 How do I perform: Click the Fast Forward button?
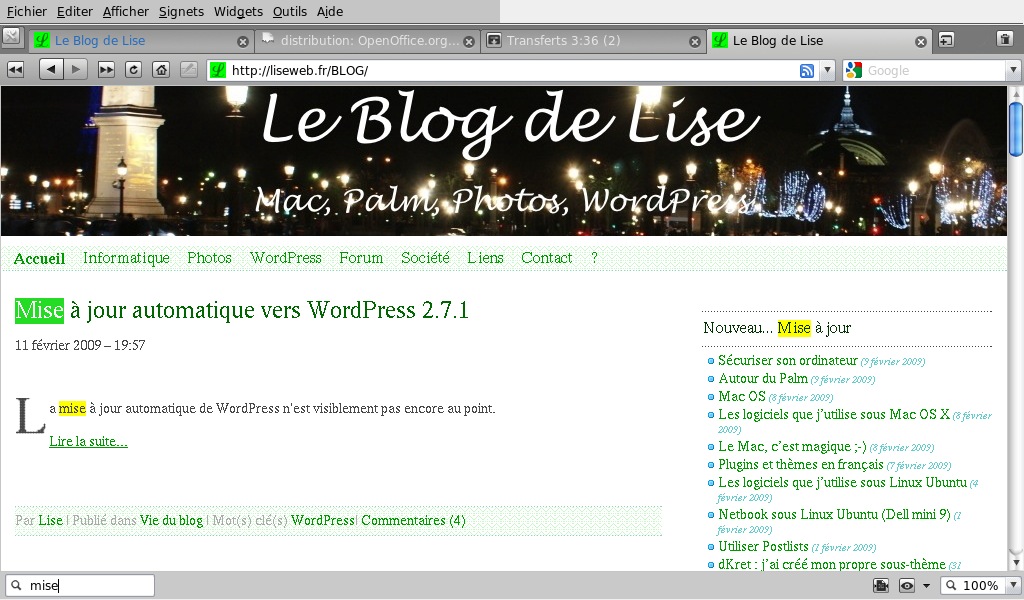click(x=106, y=70)
